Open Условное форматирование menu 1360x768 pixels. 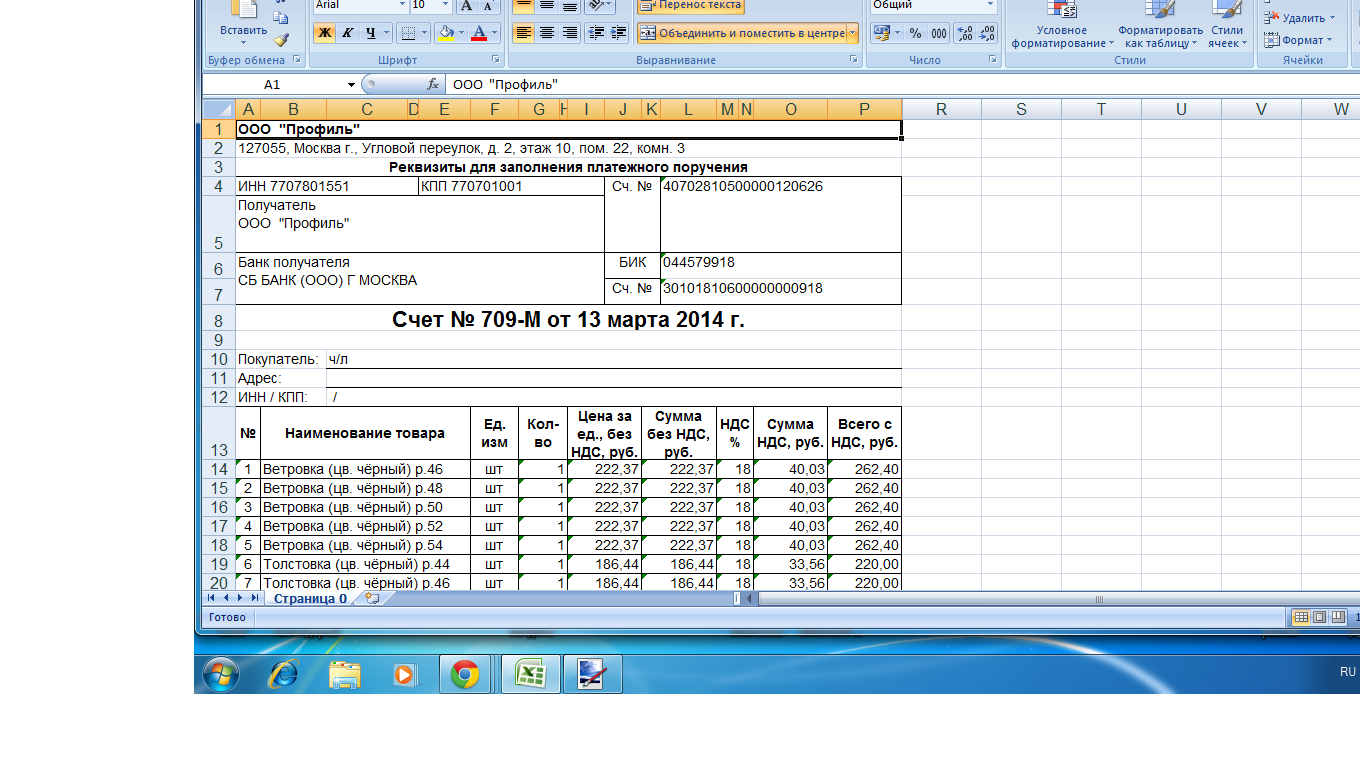click(1062, 24)
